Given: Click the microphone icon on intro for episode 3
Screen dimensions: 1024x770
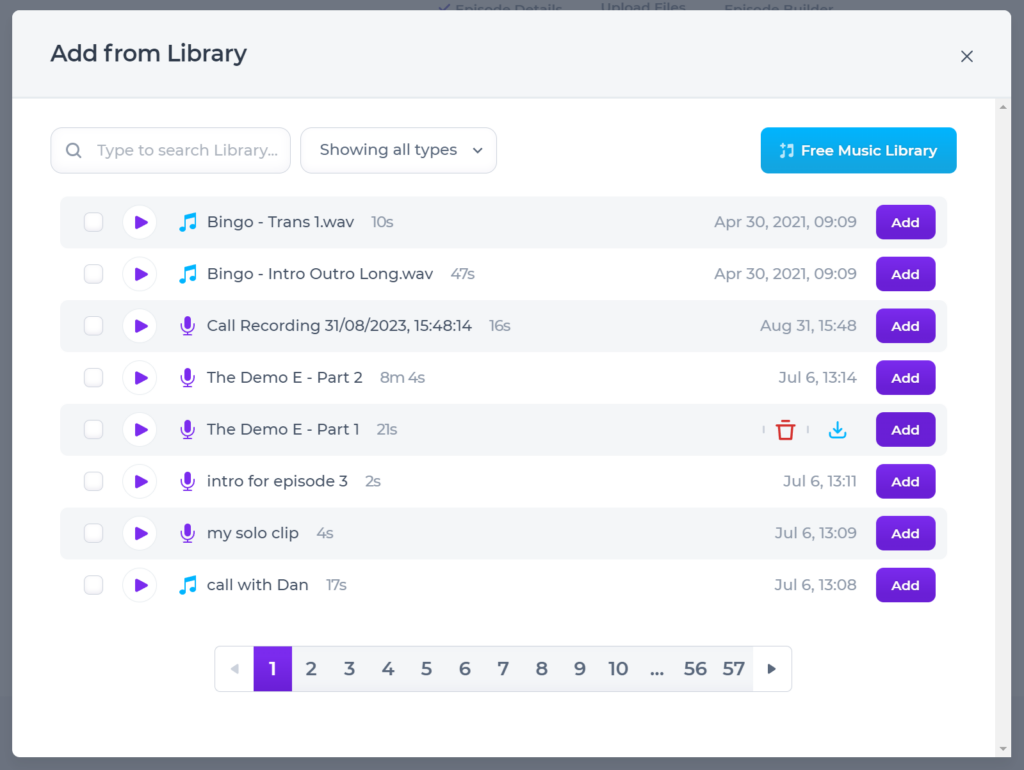Looking at the screenshot, I should (x=187, y=481).
